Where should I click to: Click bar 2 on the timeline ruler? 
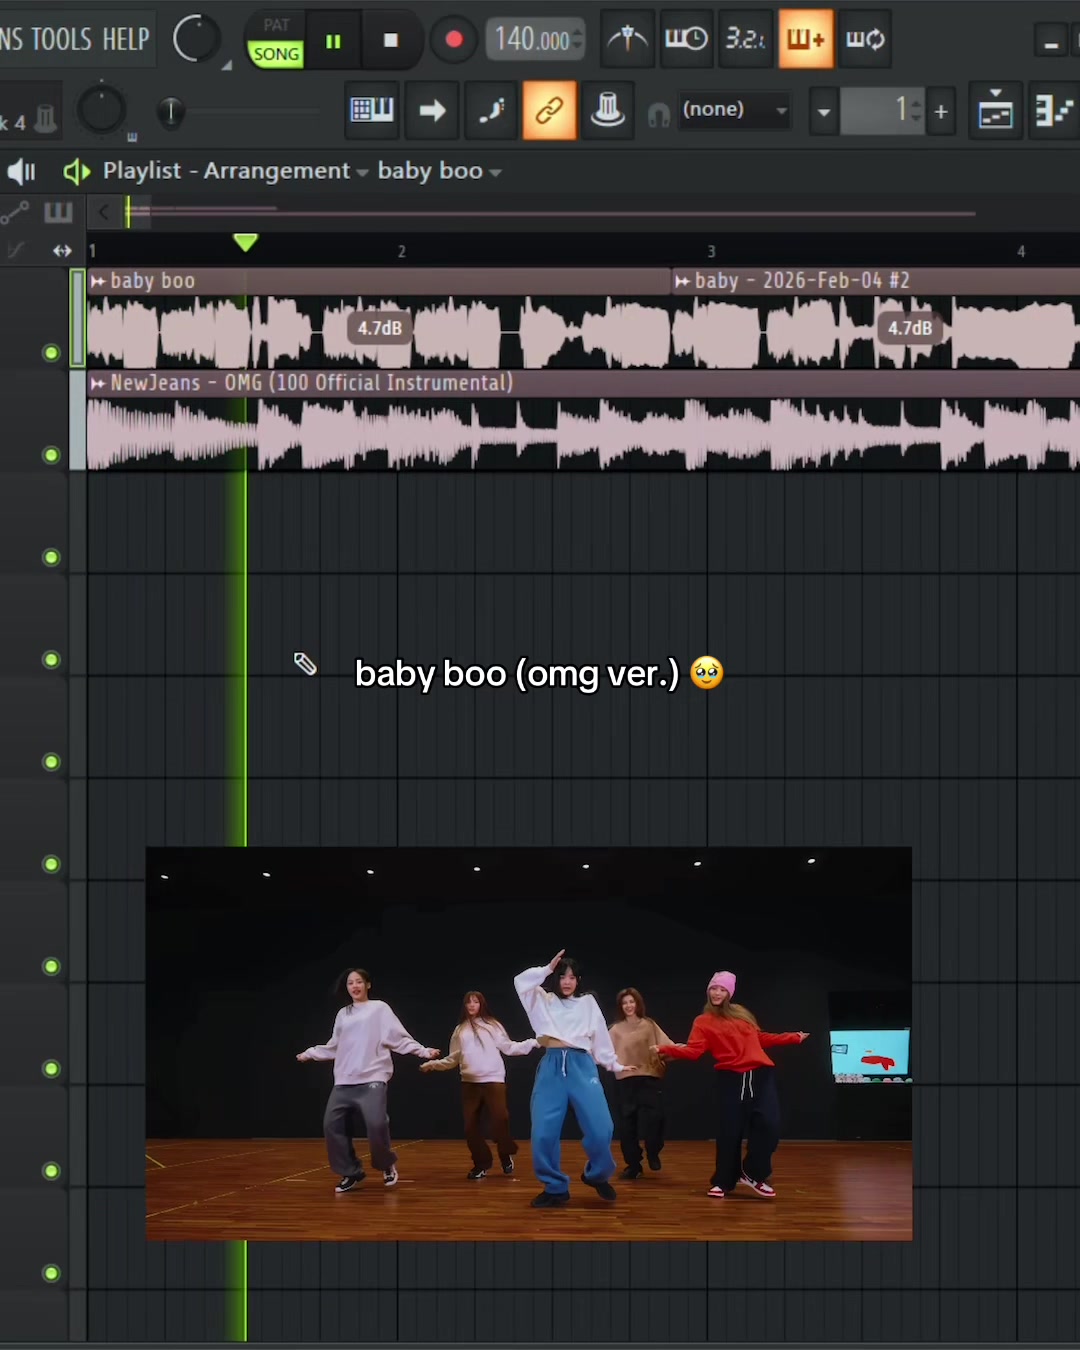pyautogui.click(x=401, y=251)
